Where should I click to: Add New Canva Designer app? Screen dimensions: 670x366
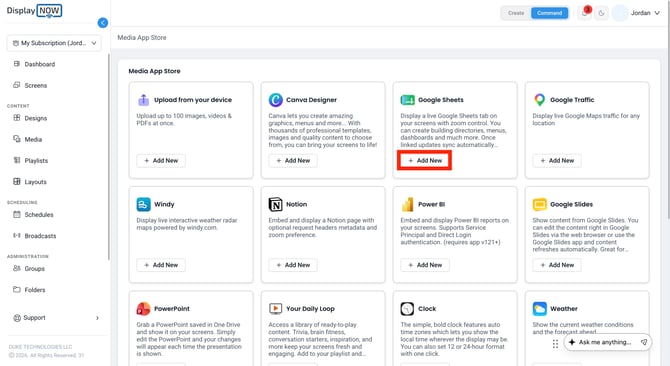click(293, 161)
